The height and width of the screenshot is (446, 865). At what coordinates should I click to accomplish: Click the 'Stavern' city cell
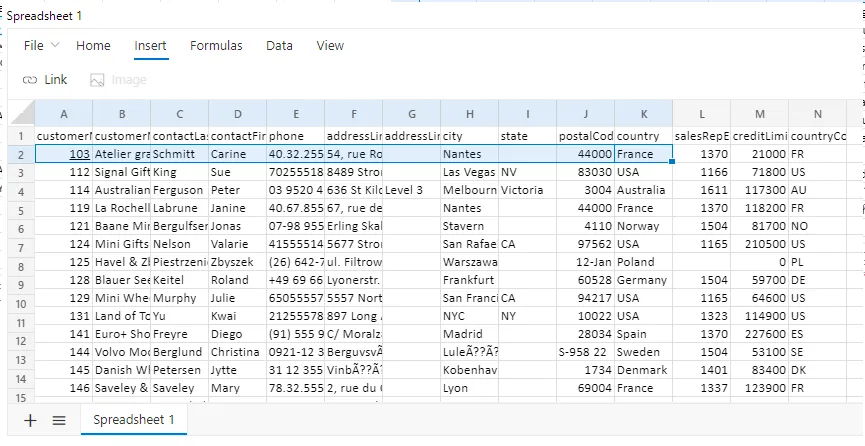click(469, 226)
